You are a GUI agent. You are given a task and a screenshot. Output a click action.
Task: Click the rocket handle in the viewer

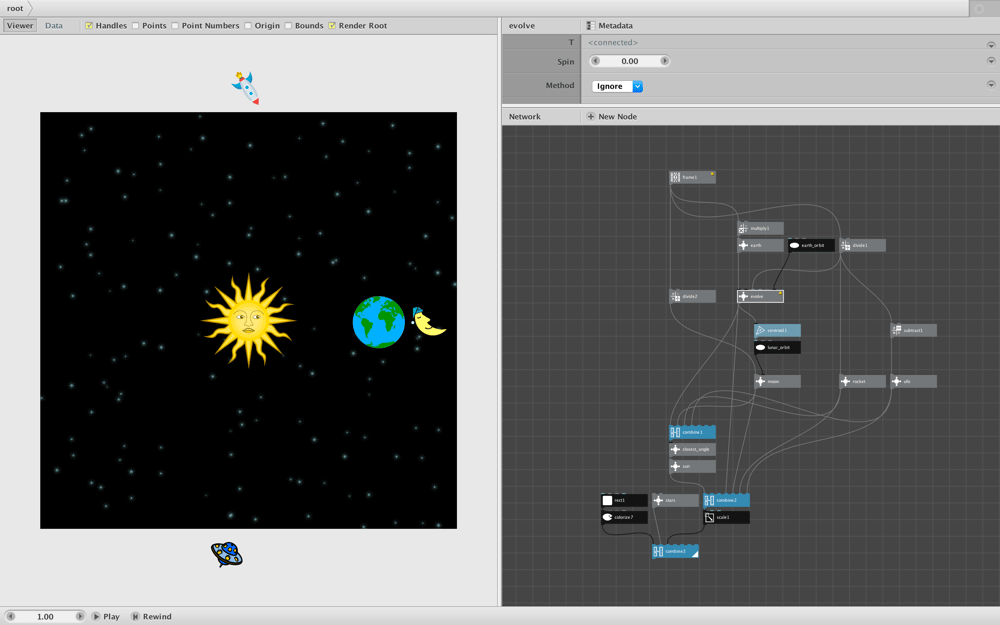point(246,88)
